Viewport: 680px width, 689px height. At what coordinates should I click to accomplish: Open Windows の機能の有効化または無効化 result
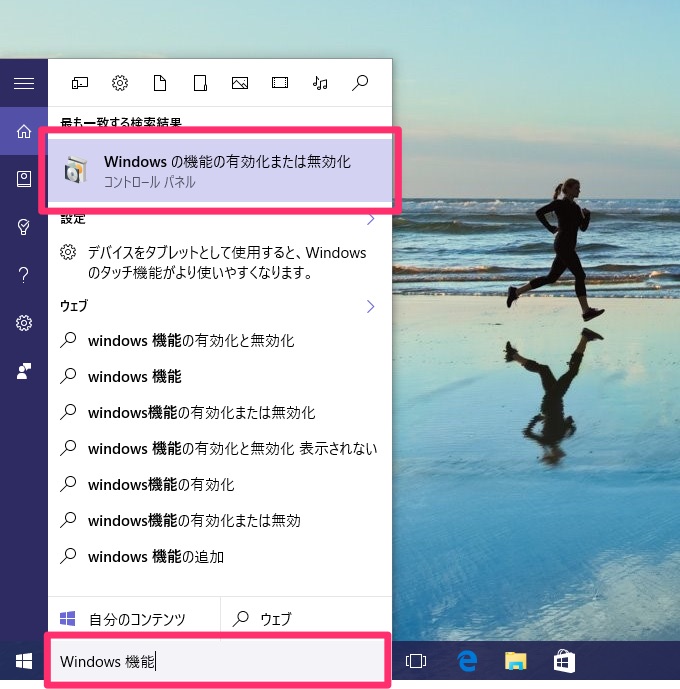(x=220, y=170)
